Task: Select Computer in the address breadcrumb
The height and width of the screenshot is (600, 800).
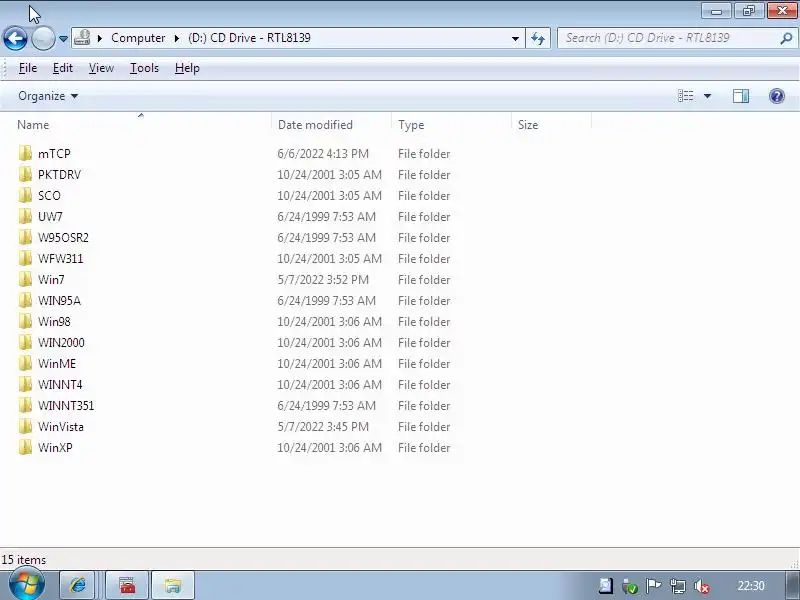Action: pos(138,38)
